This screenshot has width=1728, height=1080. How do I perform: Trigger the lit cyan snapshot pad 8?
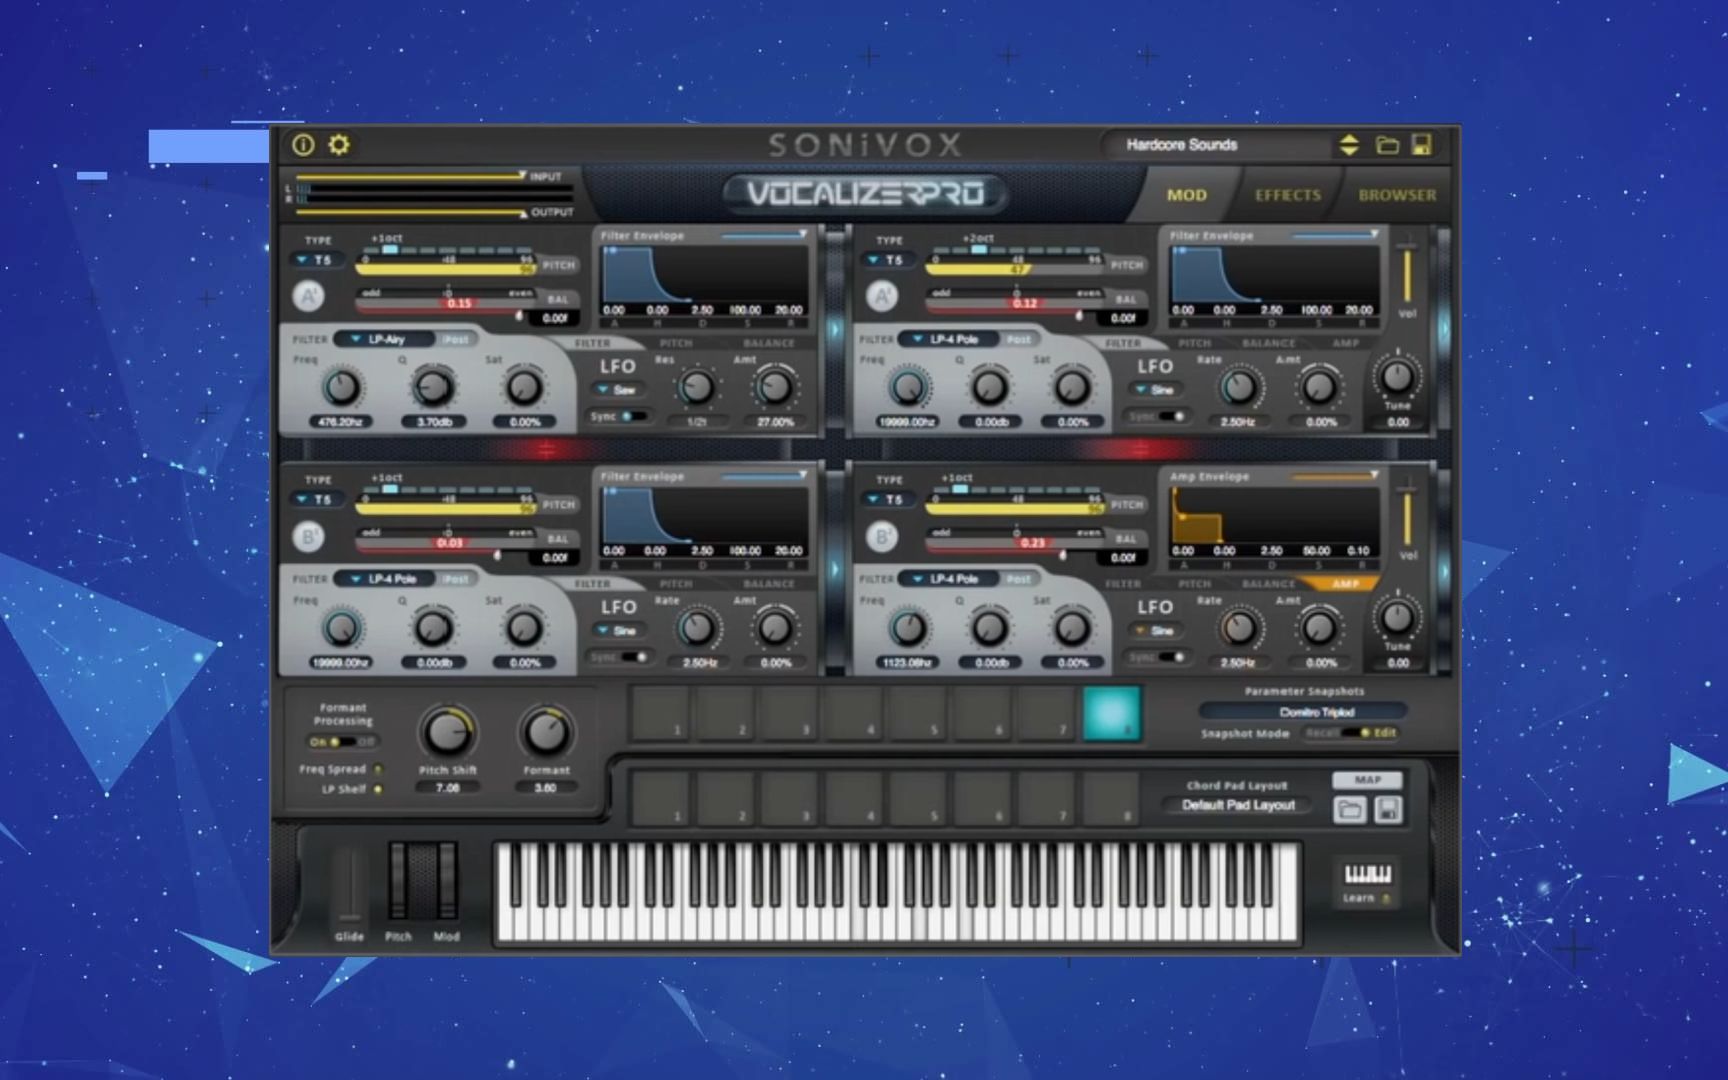click(x=1111, y=713)
